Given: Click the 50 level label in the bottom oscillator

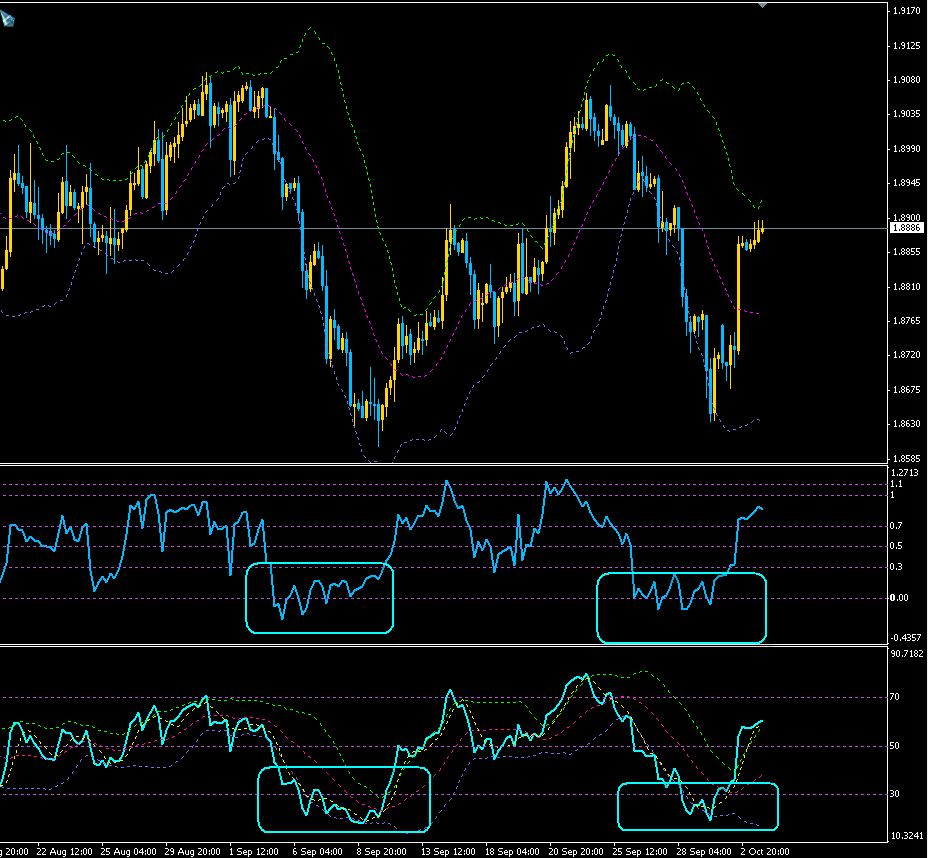Looking at the screenshot, I should coord(894,746).
